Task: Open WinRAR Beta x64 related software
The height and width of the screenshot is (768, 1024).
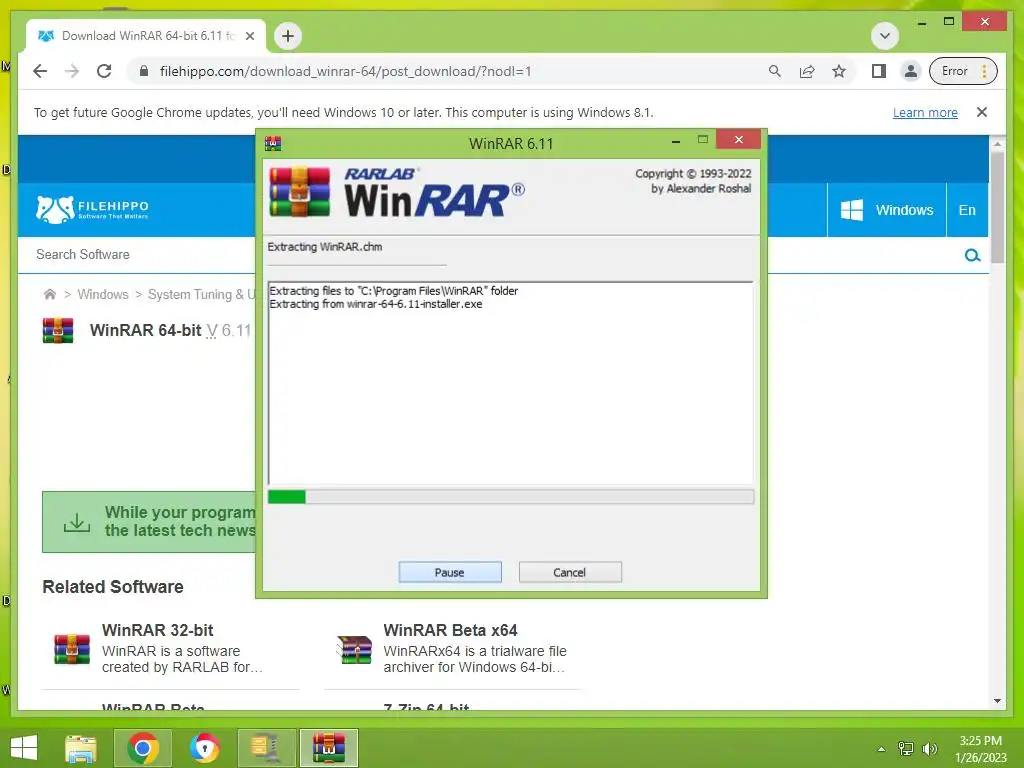Action: click(451, 630)
